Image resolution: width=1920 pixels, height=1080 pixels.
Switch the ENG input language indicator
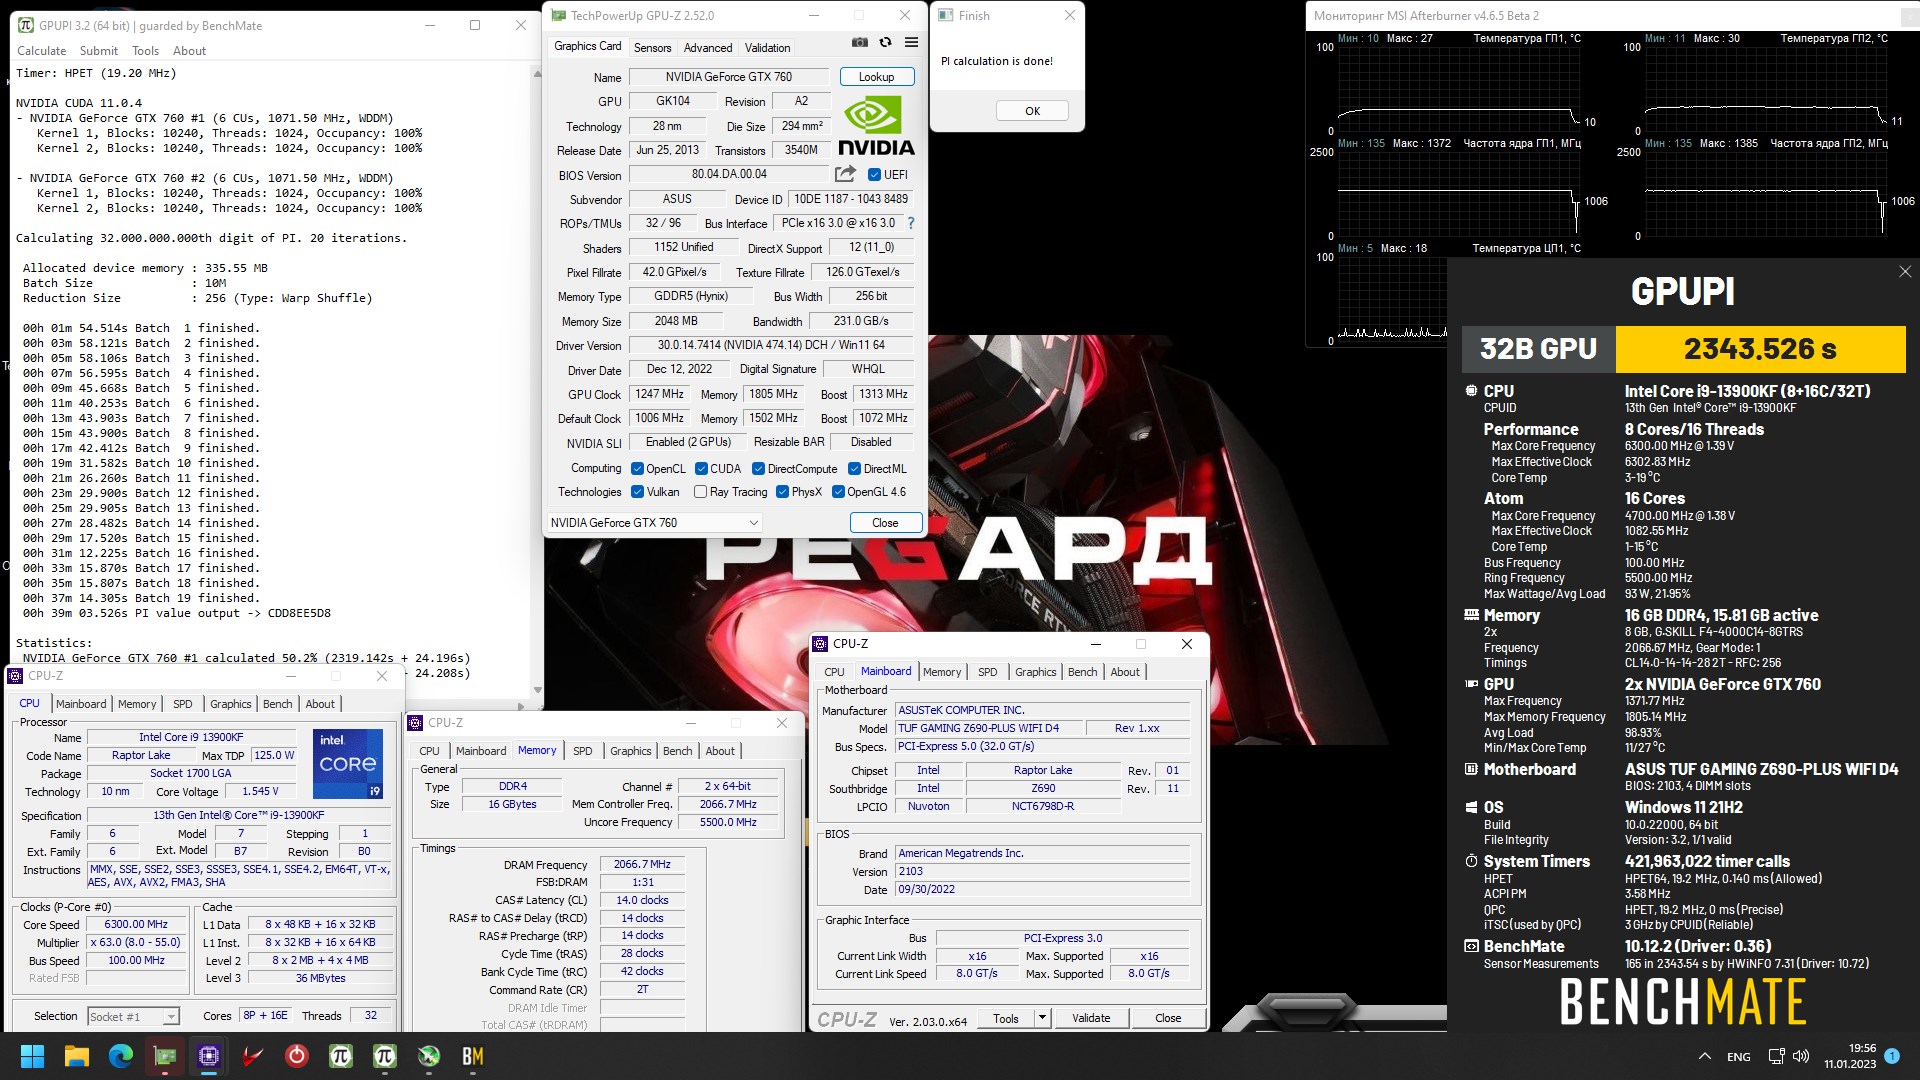coord(1738,1057)
